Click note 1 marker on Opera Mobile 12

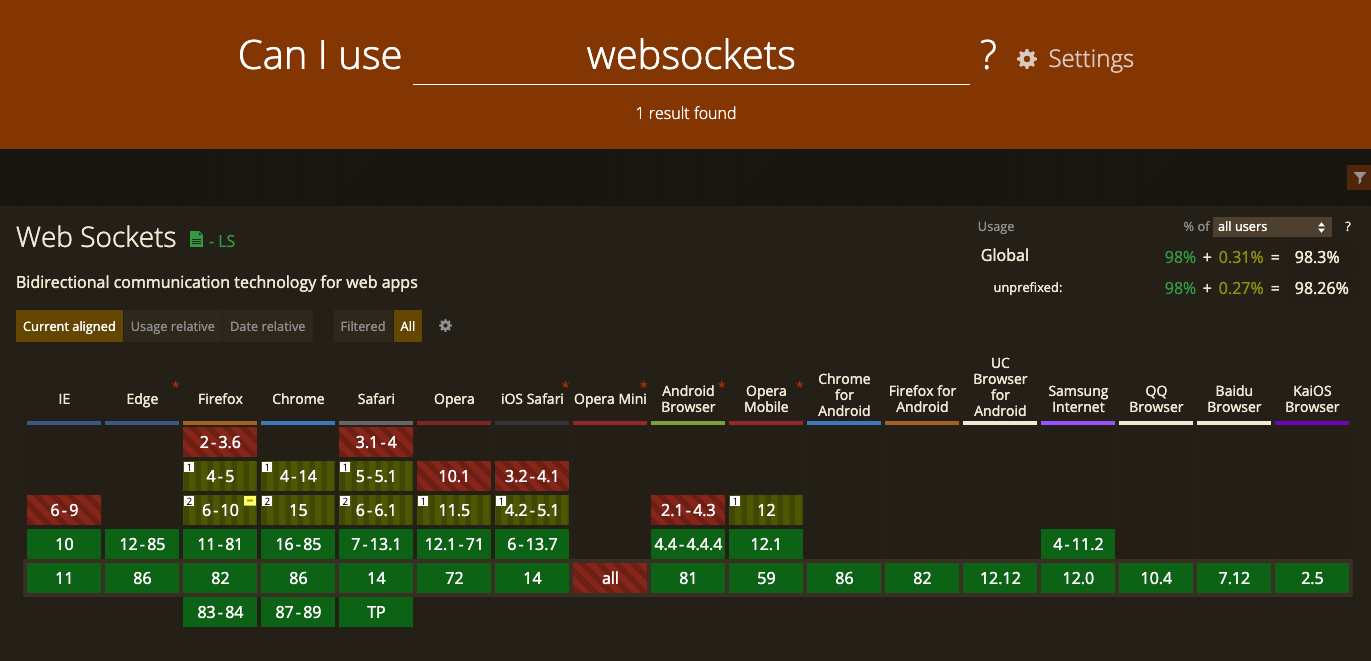(734, 501)
